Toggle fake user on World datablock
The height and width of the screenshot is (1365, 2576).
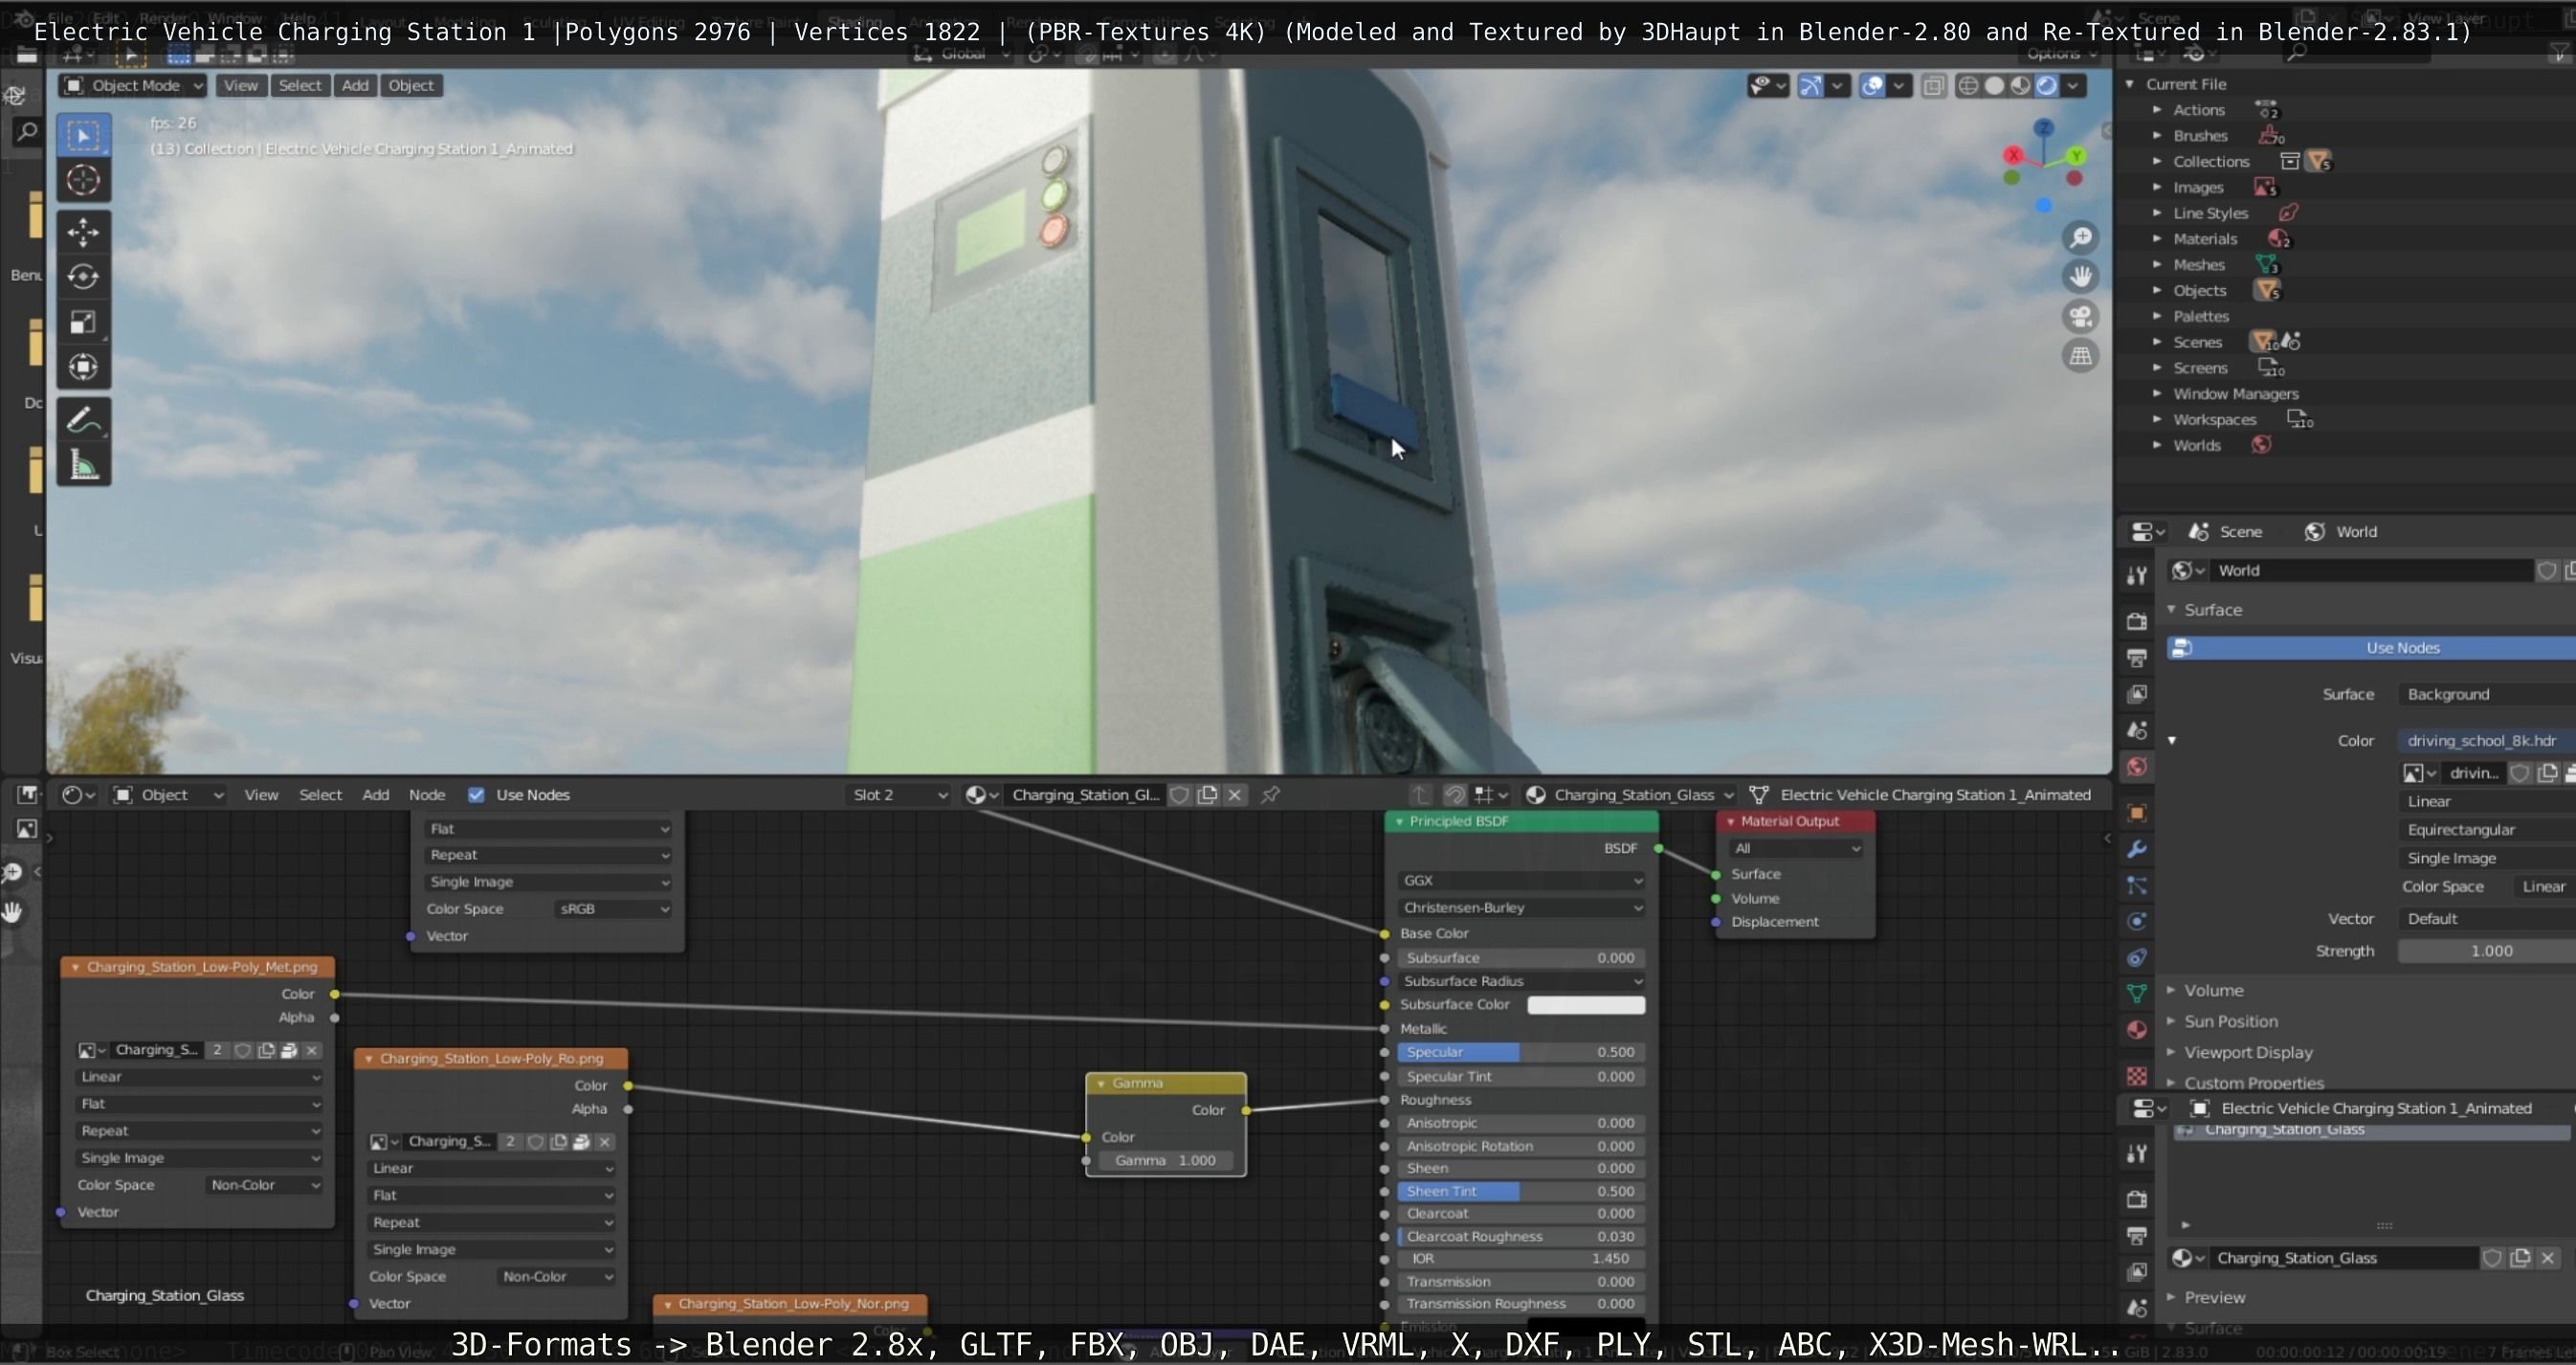[2547, 571]
